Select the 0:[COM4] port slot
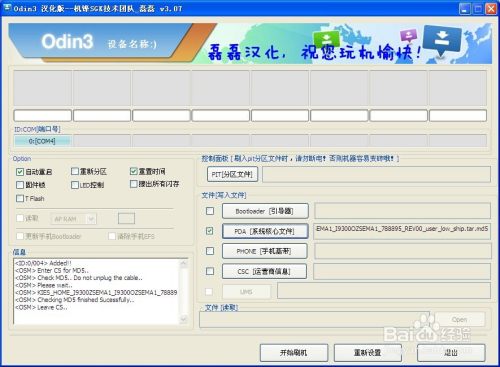This screenshot has height=367, width=500. (x=42, y=141)
